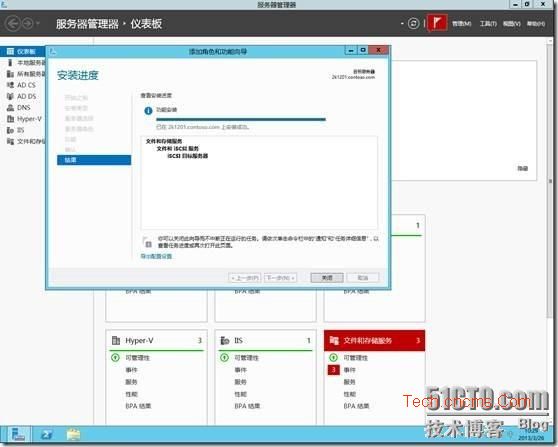Select the 开始之前 step in the wizard
This screenshot has width=558, height=447.
coord(76,98)
